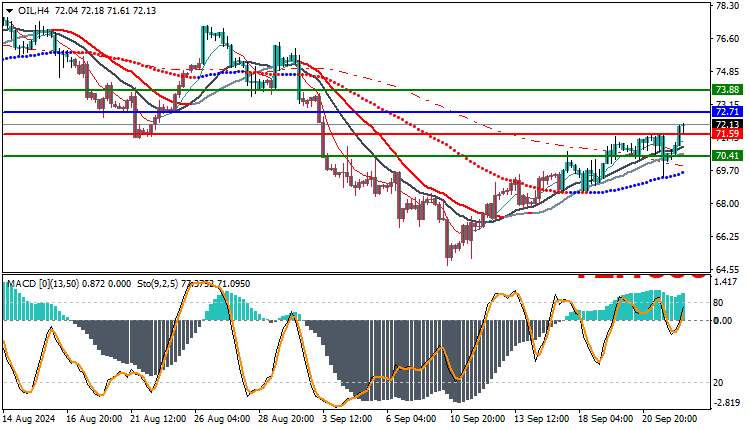Open the chart menu arrow beside OIL,H4

[x=10, y=11]
